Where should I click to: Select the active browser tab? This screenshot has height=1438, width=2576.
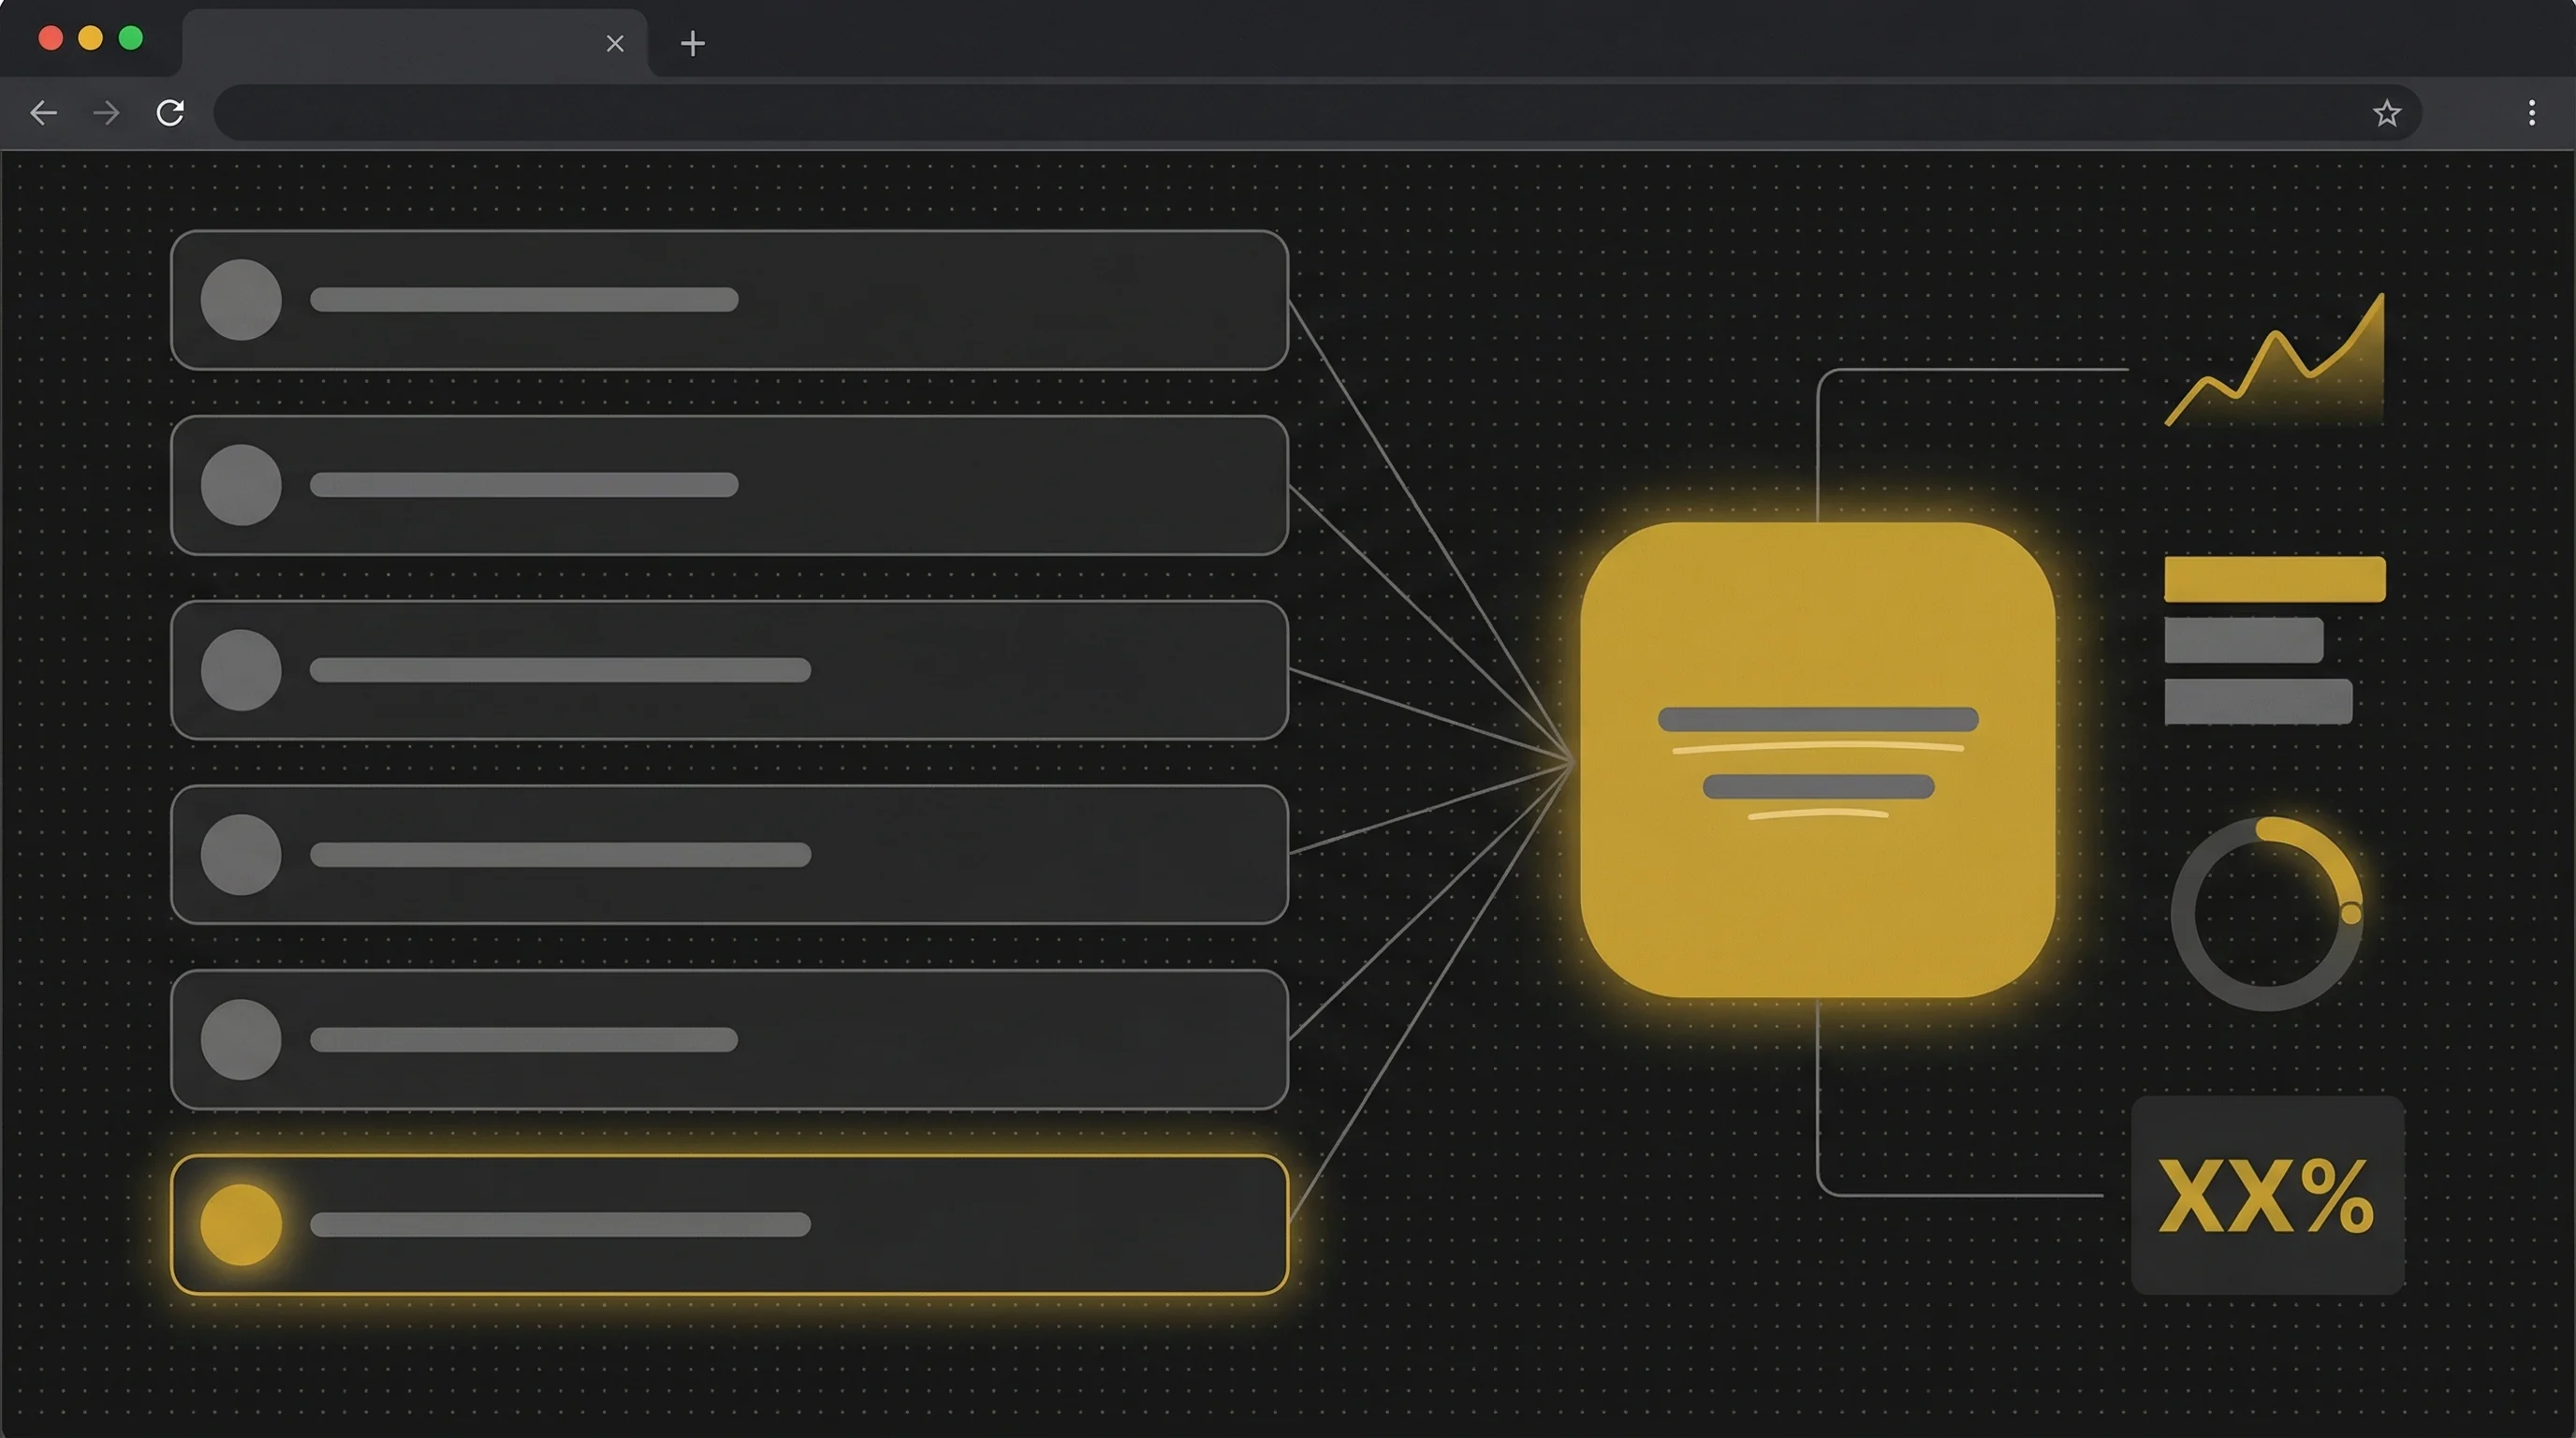(415, 43)
